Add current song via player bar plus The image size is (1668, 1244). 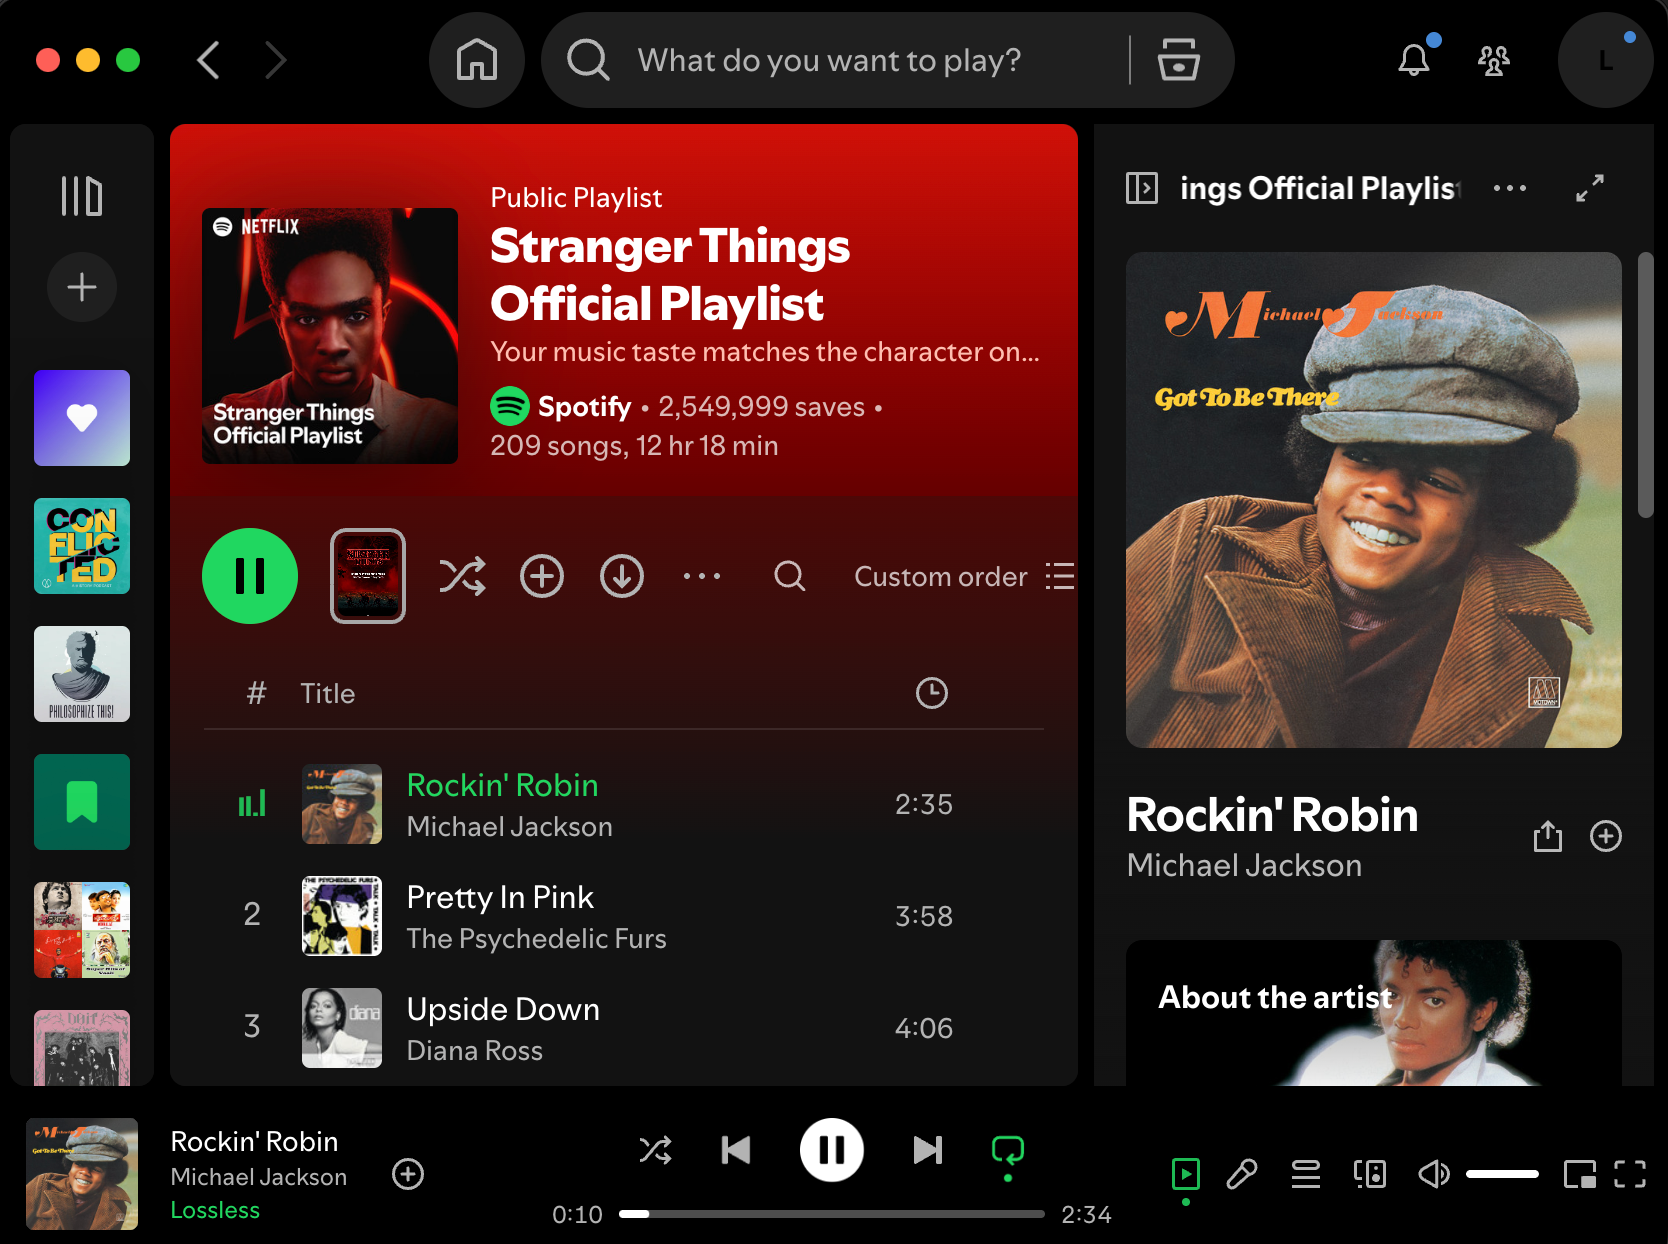pos(408,1174)
